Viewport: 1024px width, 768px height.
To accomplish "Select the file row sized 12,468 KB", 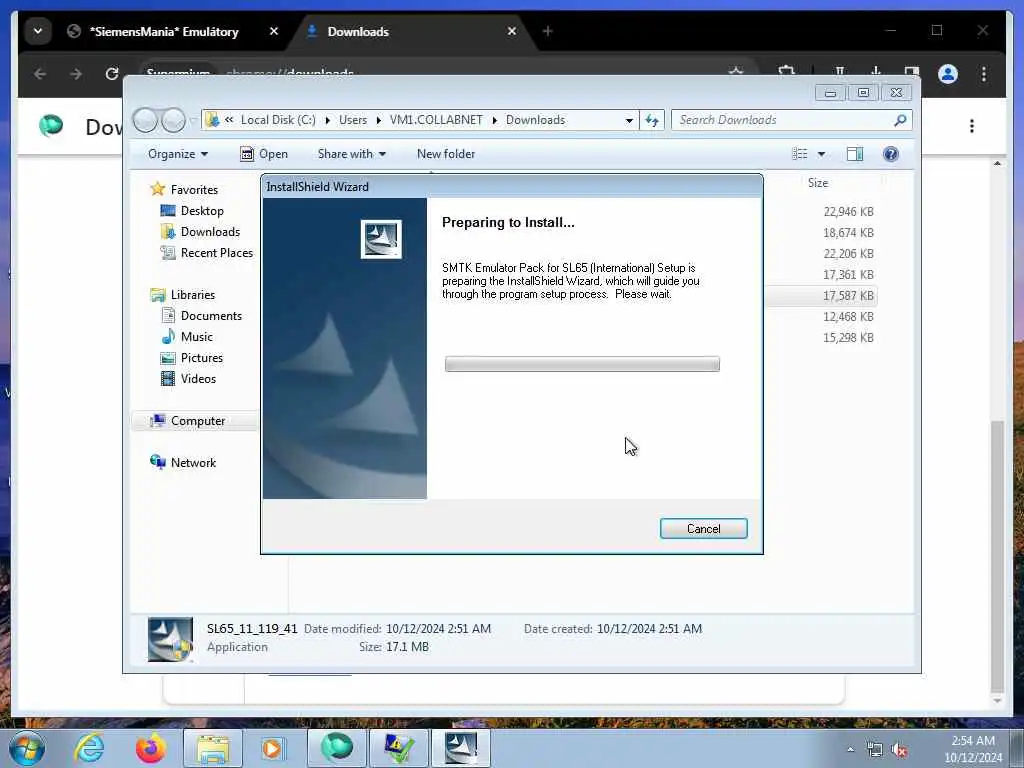I will click(x=848, y=317).
